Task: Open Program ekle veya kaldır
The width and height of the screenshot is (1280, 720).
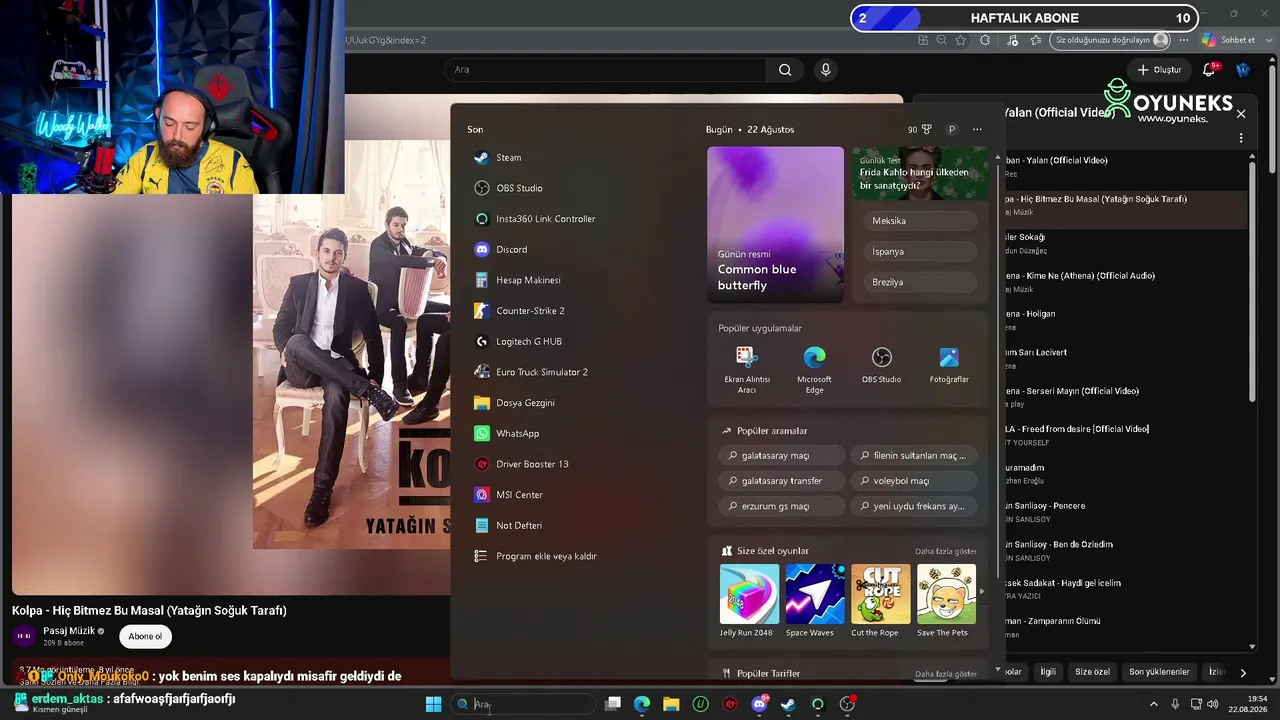Action: [578, 556]
